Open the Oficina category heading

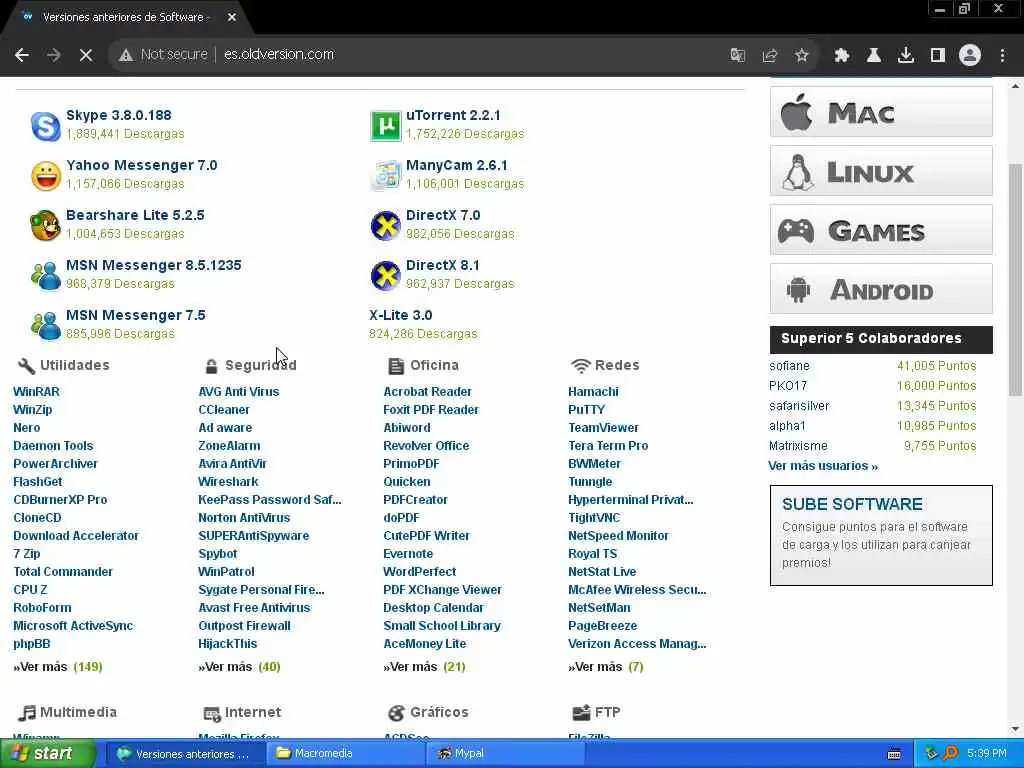pyautogui.click(x=434, y=366)
